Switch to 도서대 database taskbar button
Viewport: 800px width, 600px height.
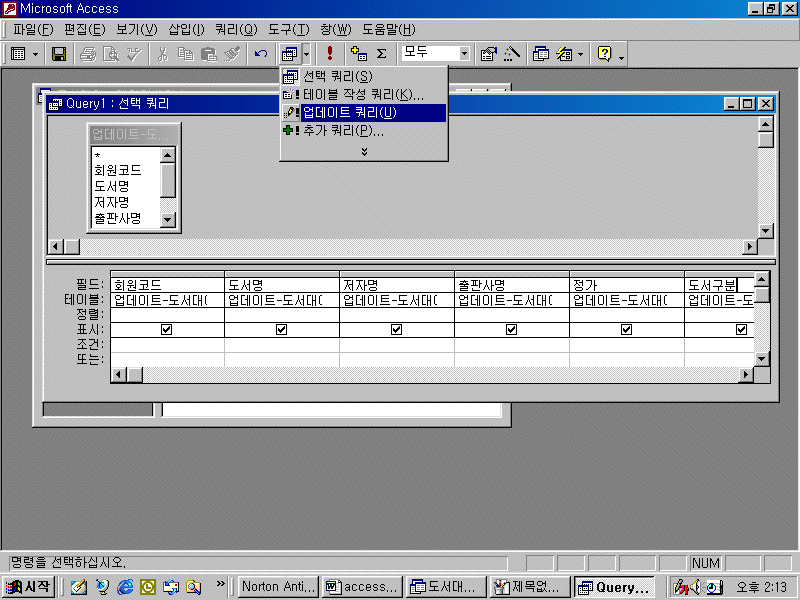(446, 587)
